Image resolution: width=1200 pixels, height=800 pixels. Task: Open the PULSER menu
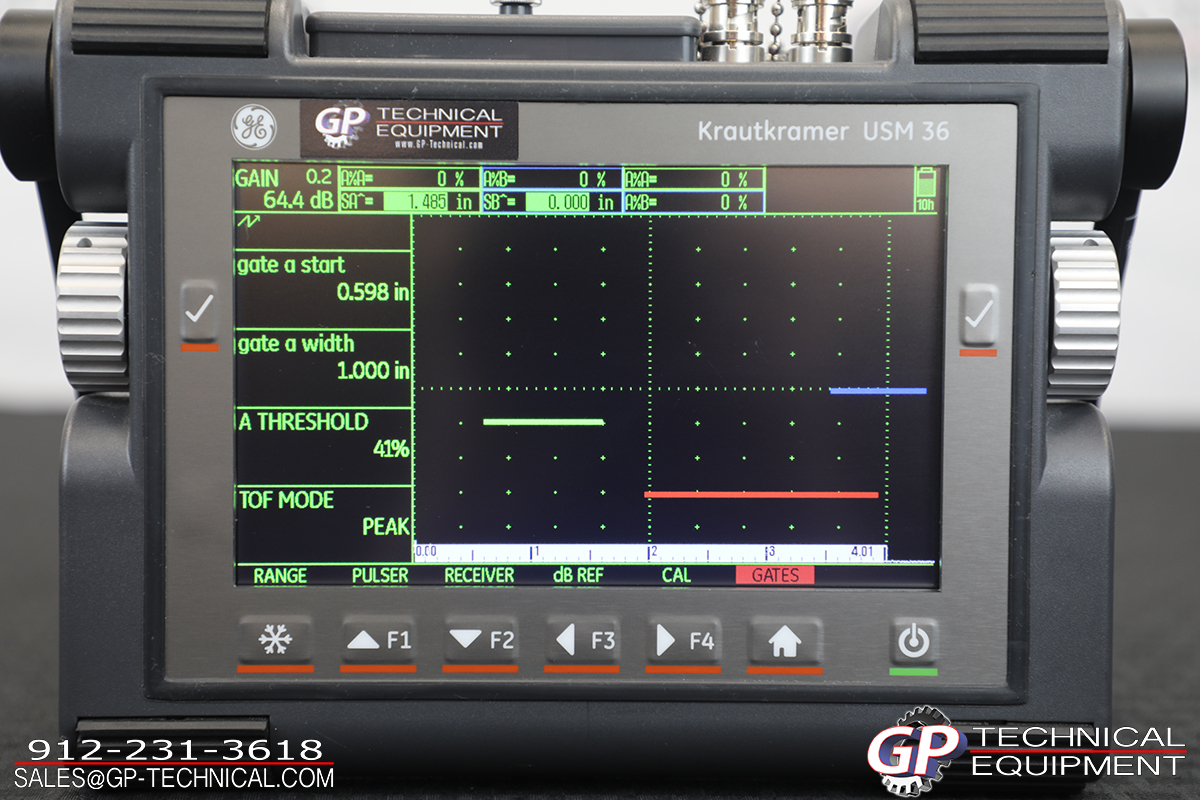(x=380, y=576)
